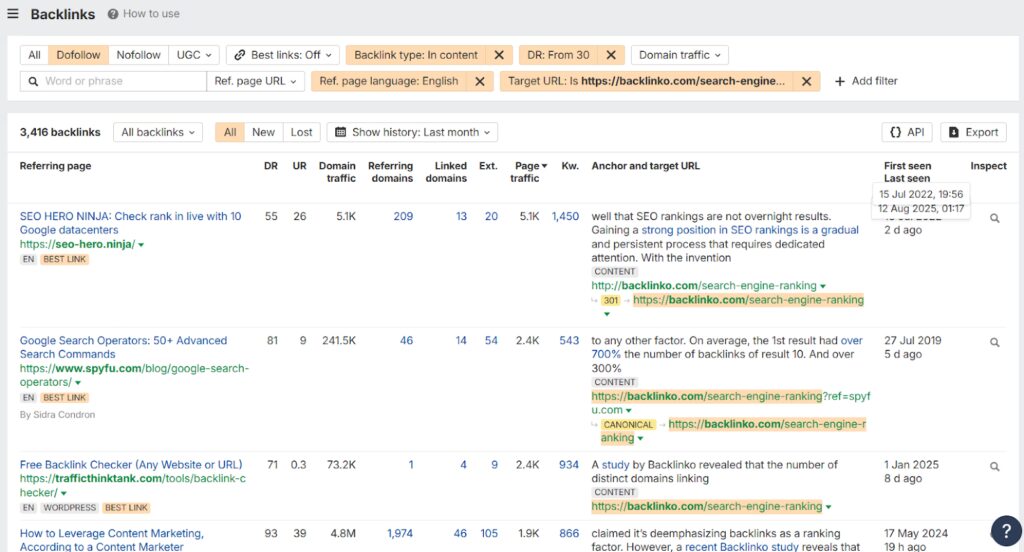Switch to the All backlinks status tab
This screenshot has height=552, width=1024.
230,132
